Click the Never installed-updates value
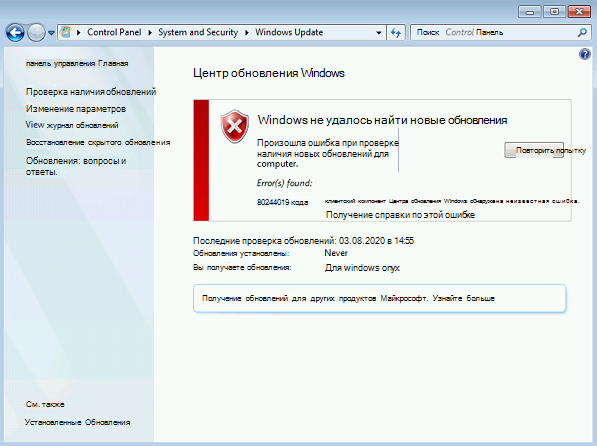Viewport: 597px width, 446px height. click(x=336, y=253)
